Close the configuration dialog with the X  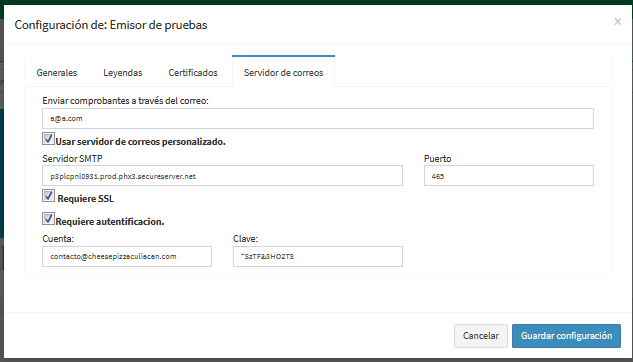coord(618,22)
